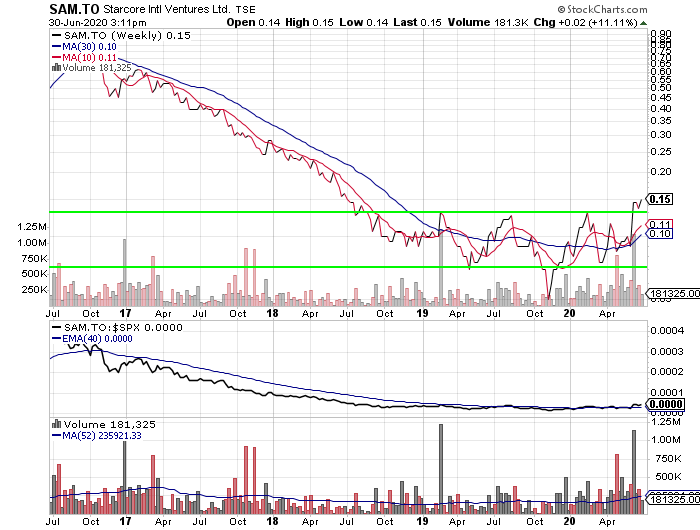Click Volume 181,325 legend in price panel
This screenshot has width=700, height=530.
click(x=96, y=68)
